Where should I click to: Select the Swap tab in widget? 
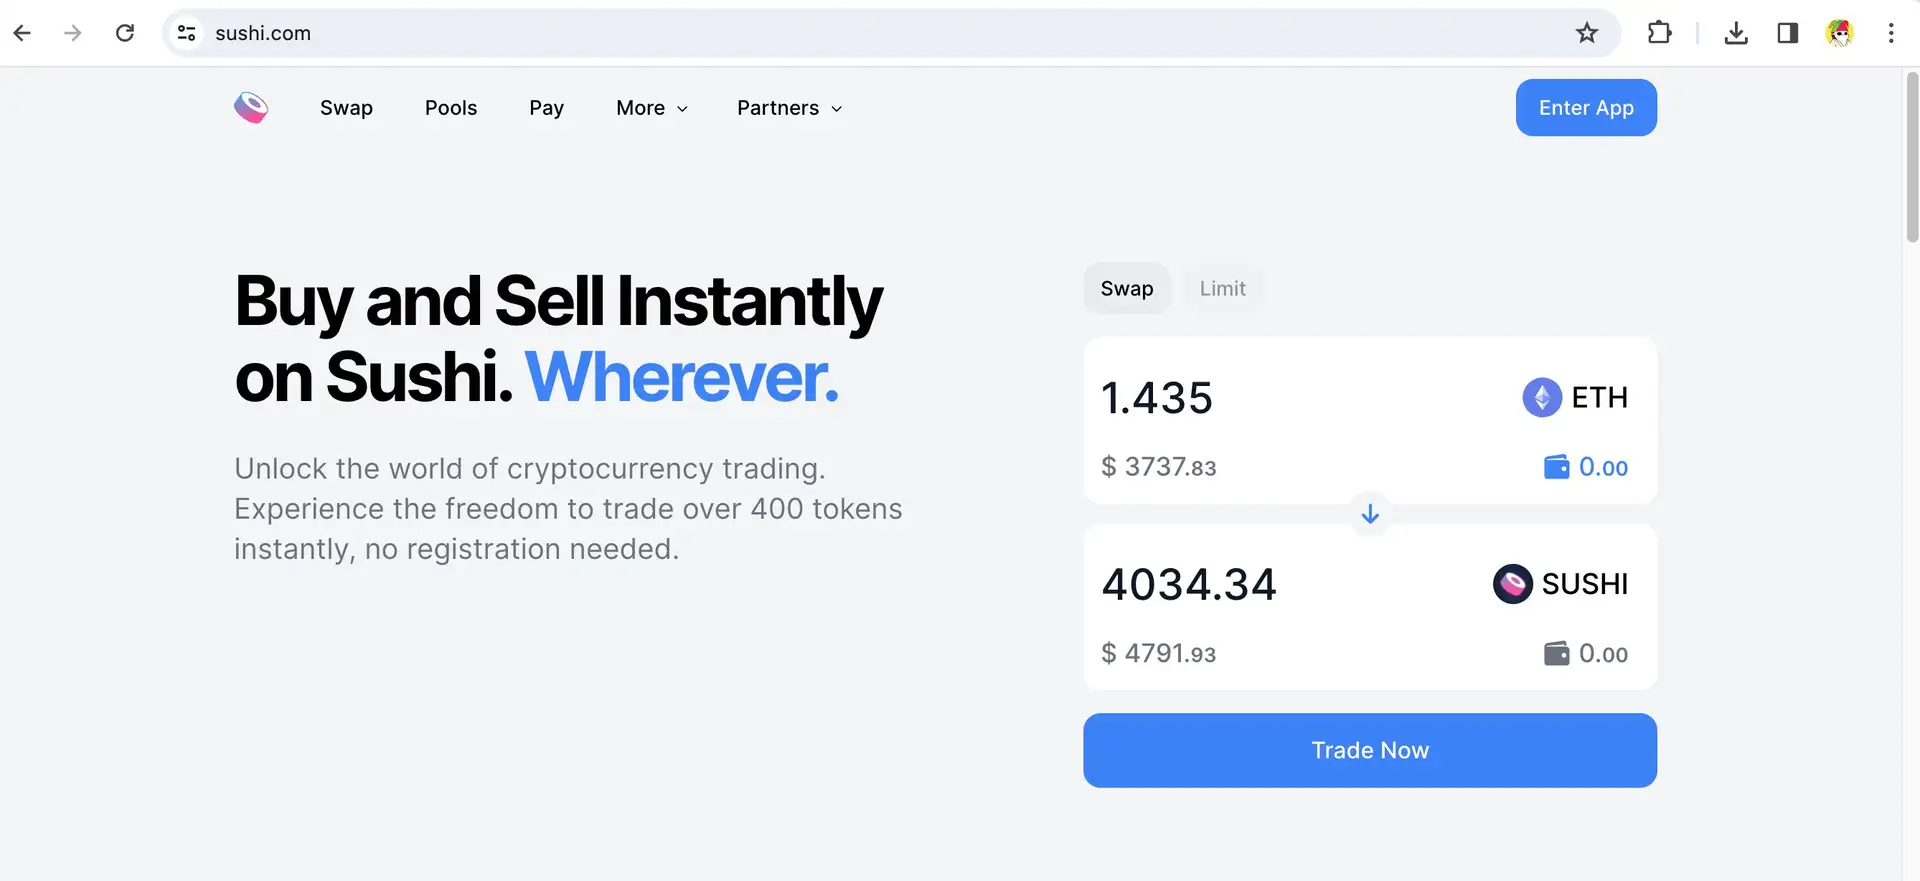point(1127,289)
